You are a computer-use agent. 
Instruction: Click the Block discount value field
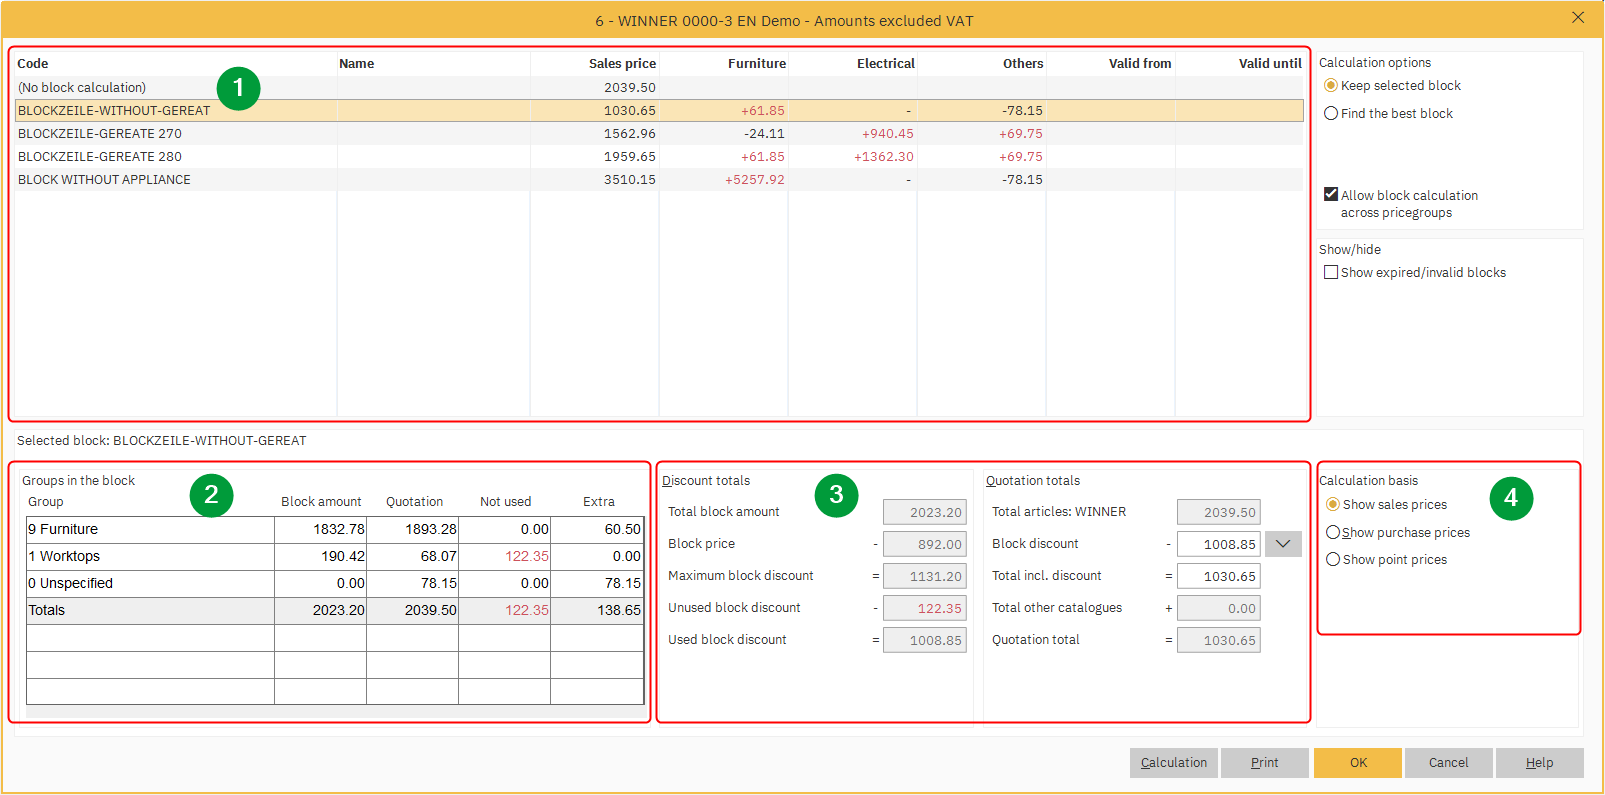click(1218, 544)
